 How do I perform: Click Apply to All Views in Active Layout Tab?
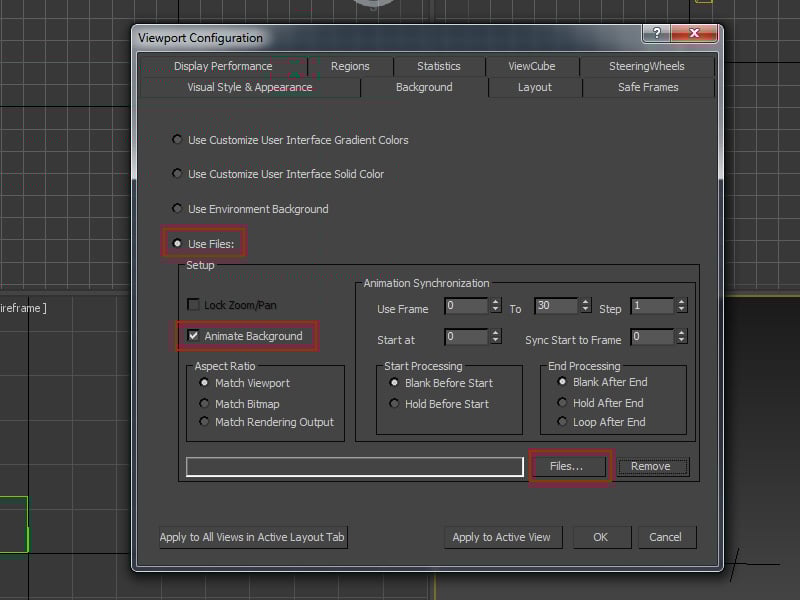pyautogui.click(x=253, y=537)
